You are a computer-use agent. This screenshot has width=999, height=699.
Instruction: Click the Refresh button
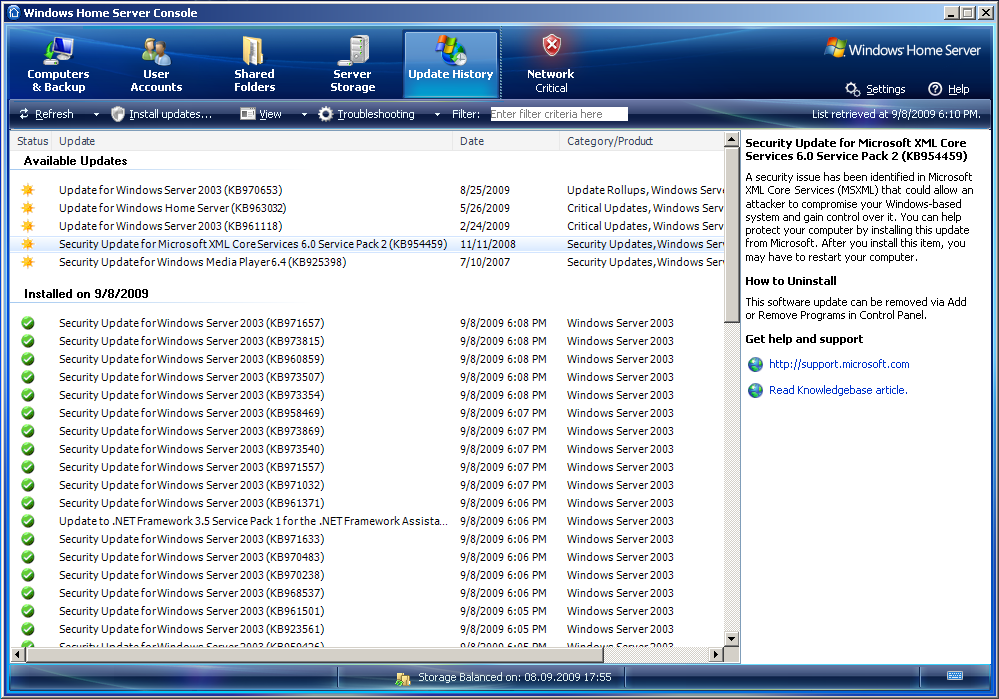47,114
